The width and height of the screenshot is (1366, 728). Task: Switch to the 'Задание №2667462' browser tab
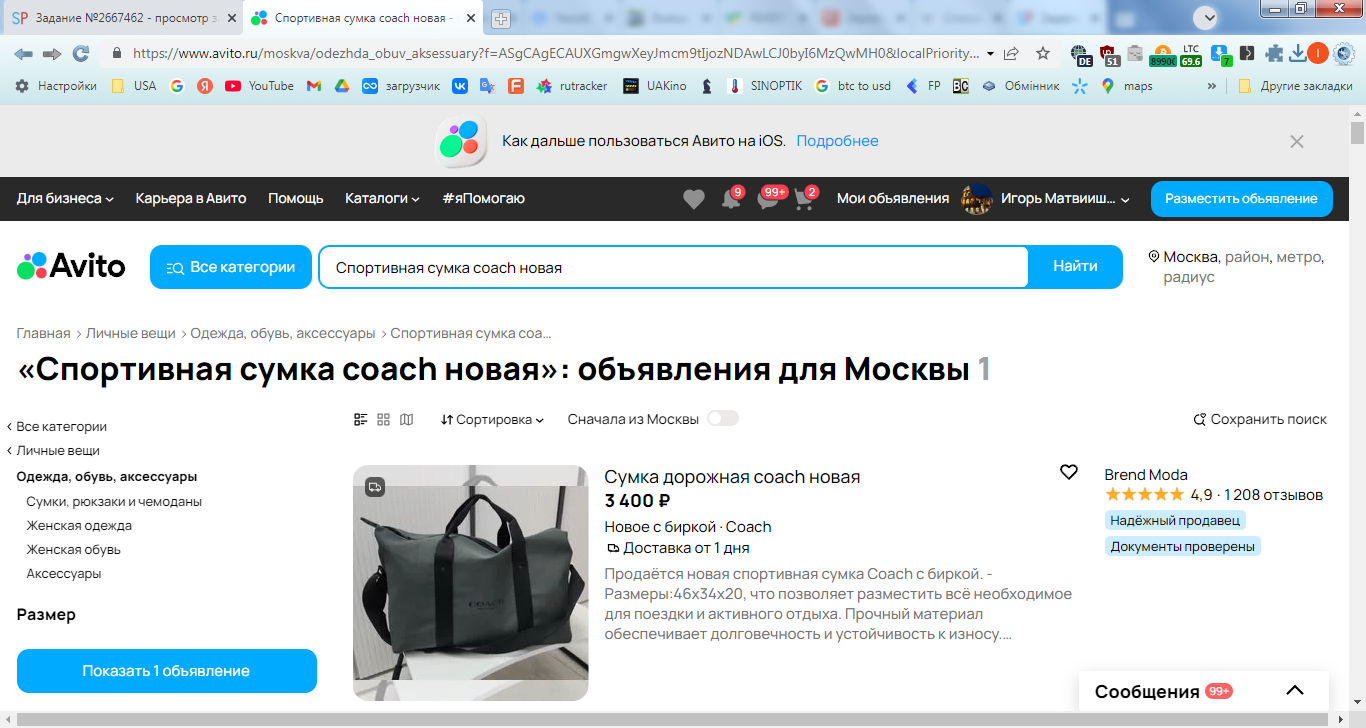[122, 18]
